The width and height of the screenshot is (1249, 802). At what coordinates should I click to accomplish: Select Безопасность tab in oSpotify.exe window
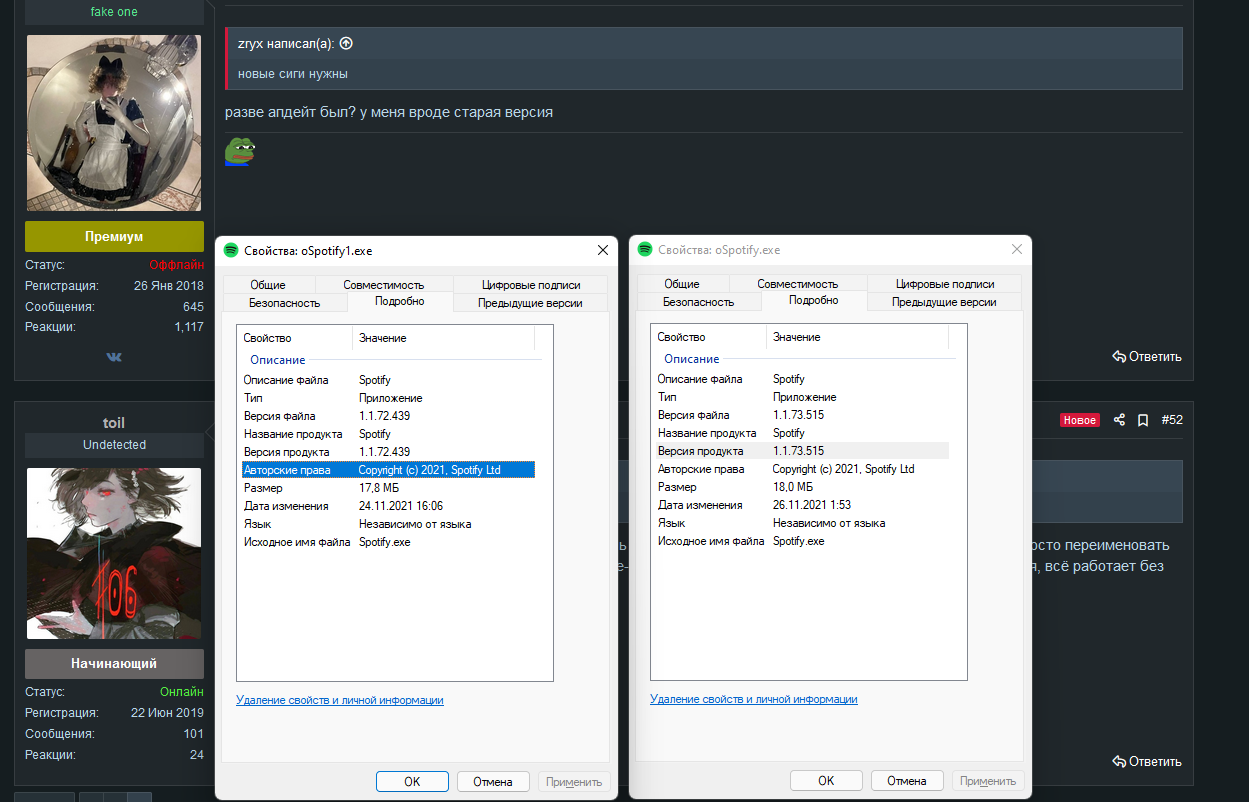(x=699, y=301)
